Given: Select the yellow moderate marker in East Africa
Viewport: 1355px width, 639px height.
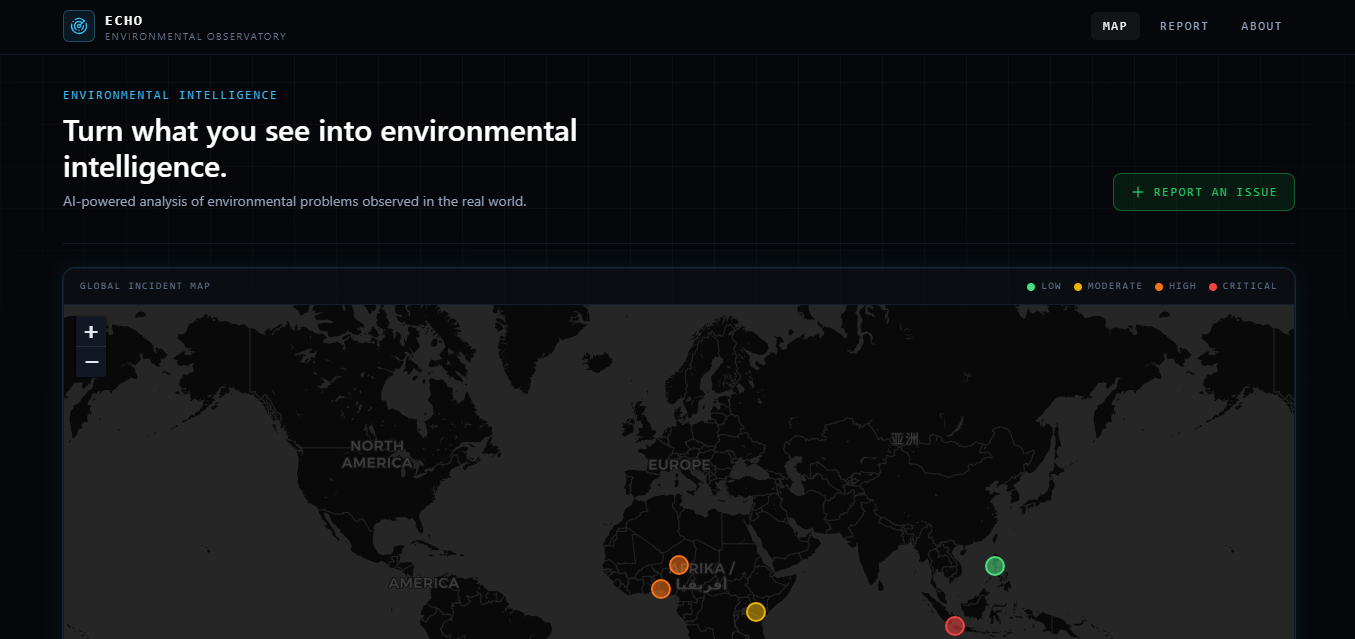Looking at the screenshot, I should [756, 612].
